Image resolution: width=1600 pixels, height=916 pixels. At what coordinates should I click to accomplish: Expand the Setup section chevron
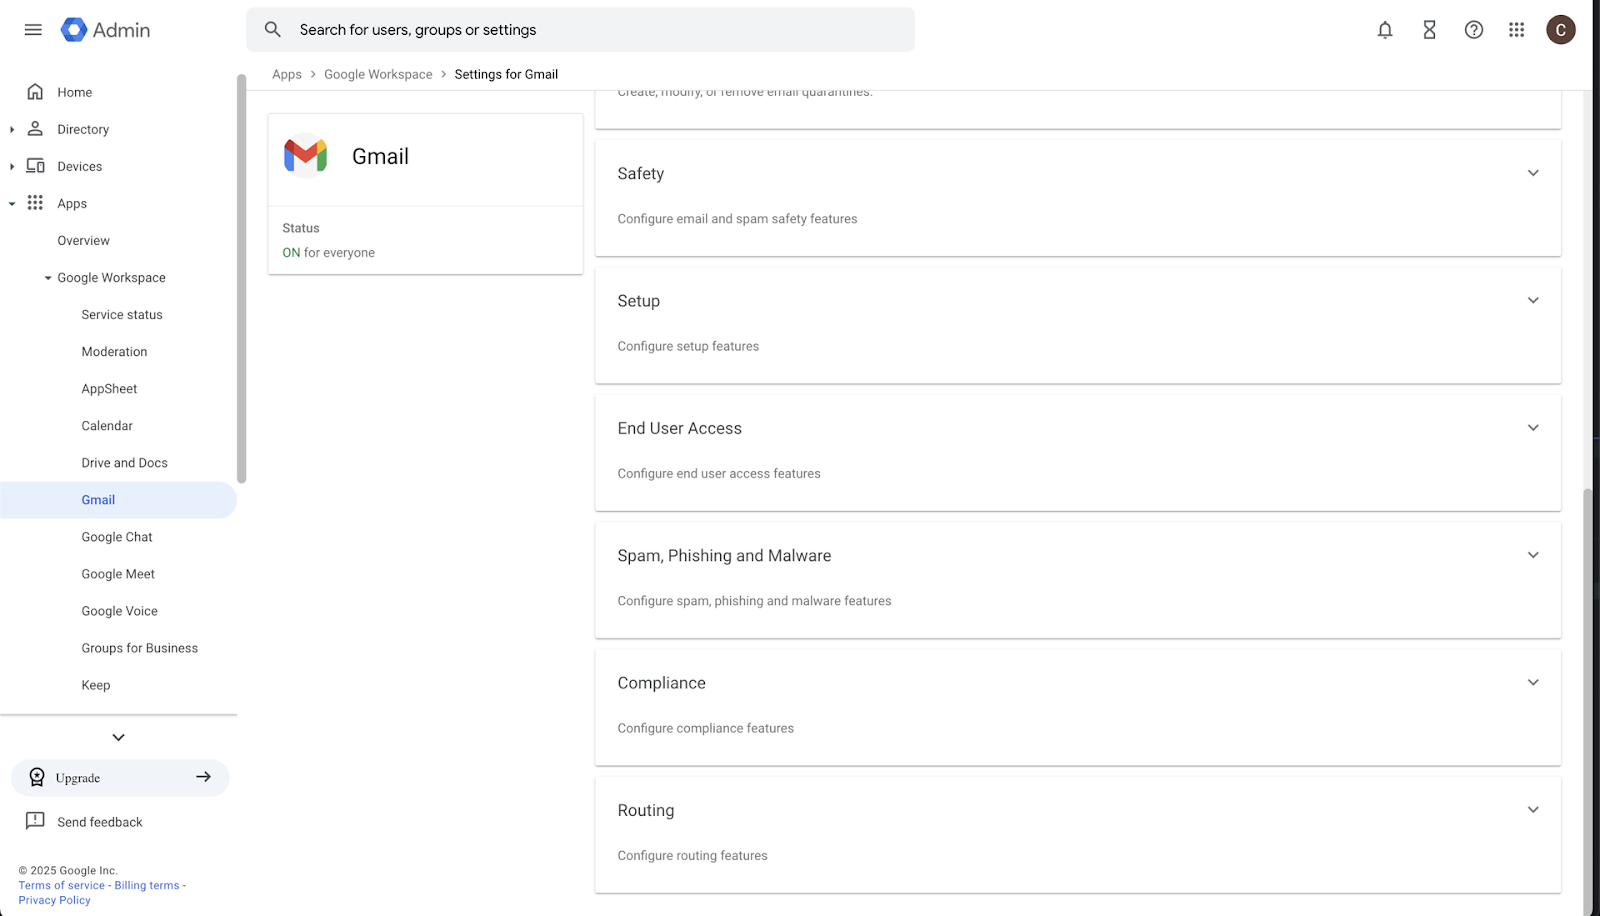tap(1533, 300)
